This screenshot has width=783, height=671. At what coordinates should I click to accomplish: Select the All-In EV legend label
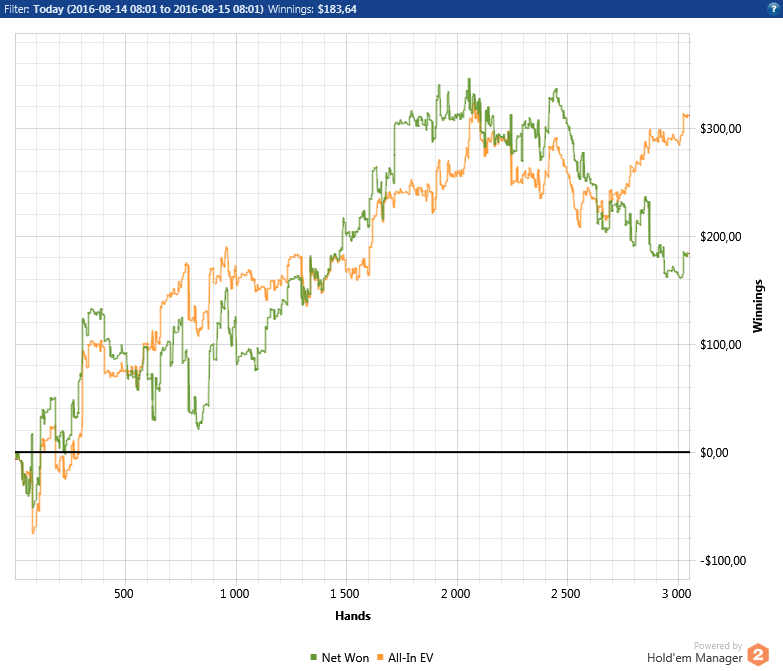point(410,658)
